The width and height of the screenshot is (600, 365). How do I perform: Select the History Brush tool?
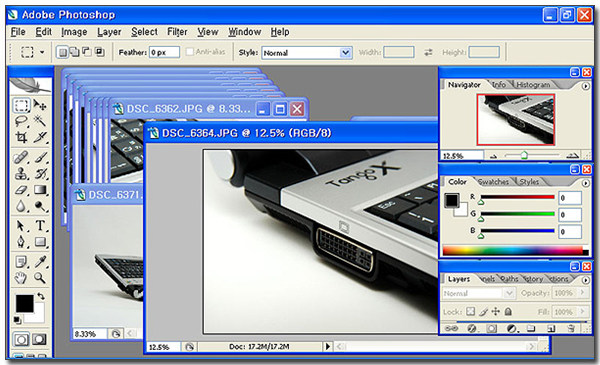click(40, 174)
